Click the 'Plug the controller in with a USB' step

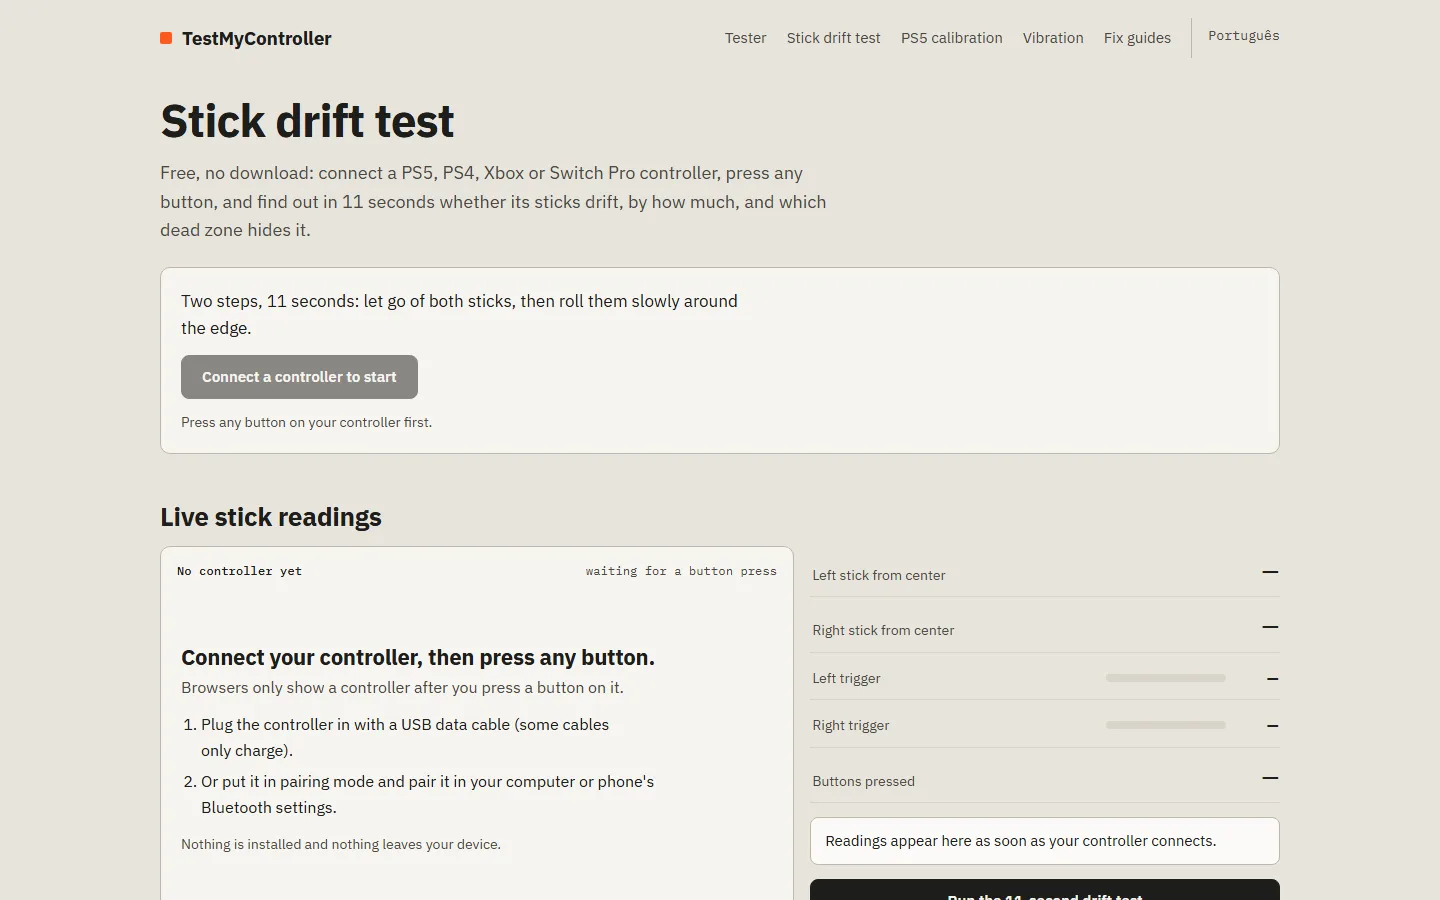405,737
